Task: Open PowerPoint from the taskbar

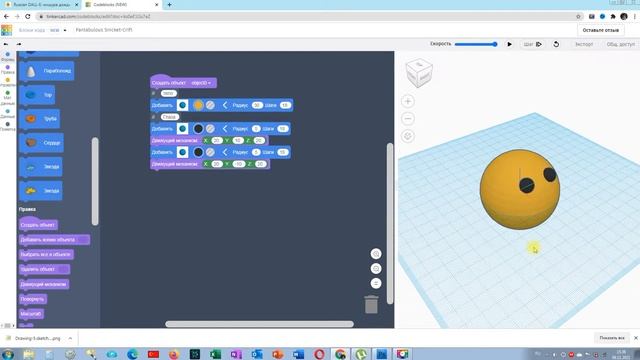Action: (278, 354)
